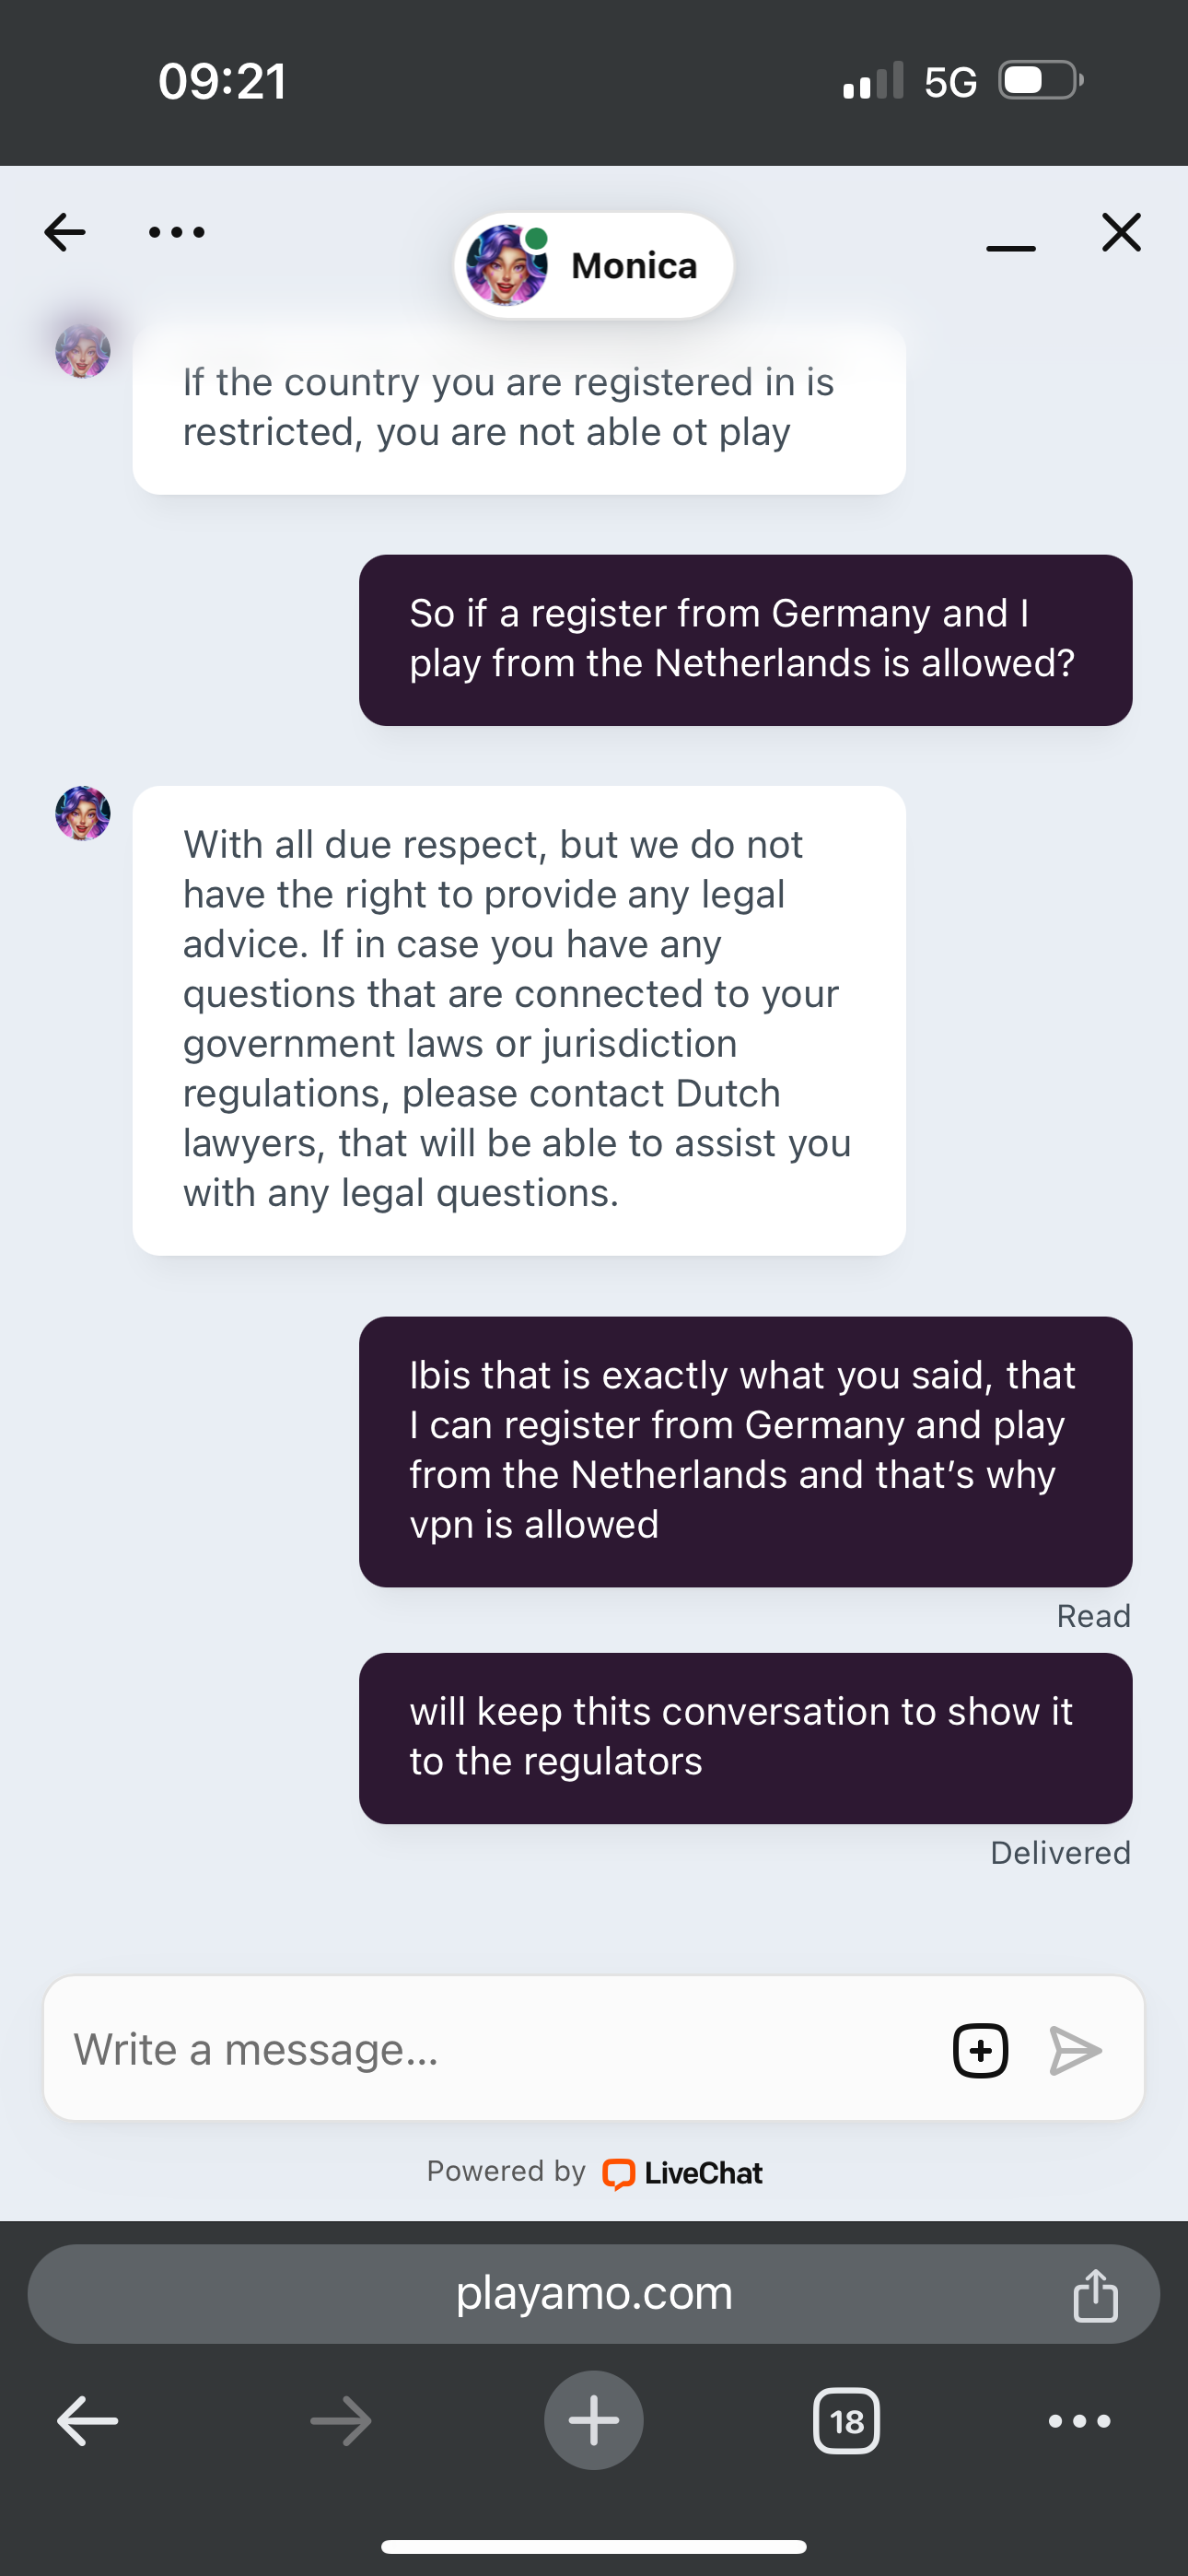Tap the browser share icon
Viewport: 1188px width, 2576px height.
click(1095, 2294)
